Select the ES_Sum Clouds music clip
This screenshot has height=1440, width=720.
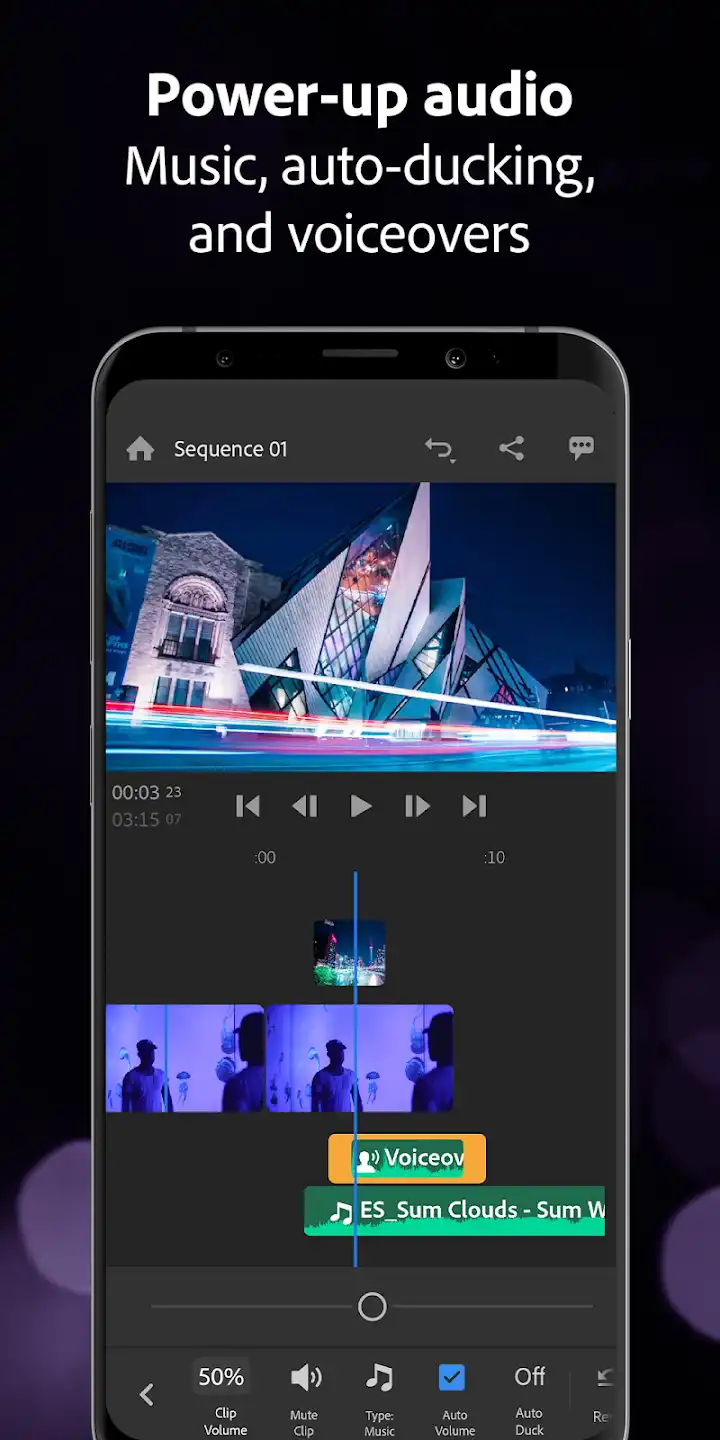(x=454, y=1211)
